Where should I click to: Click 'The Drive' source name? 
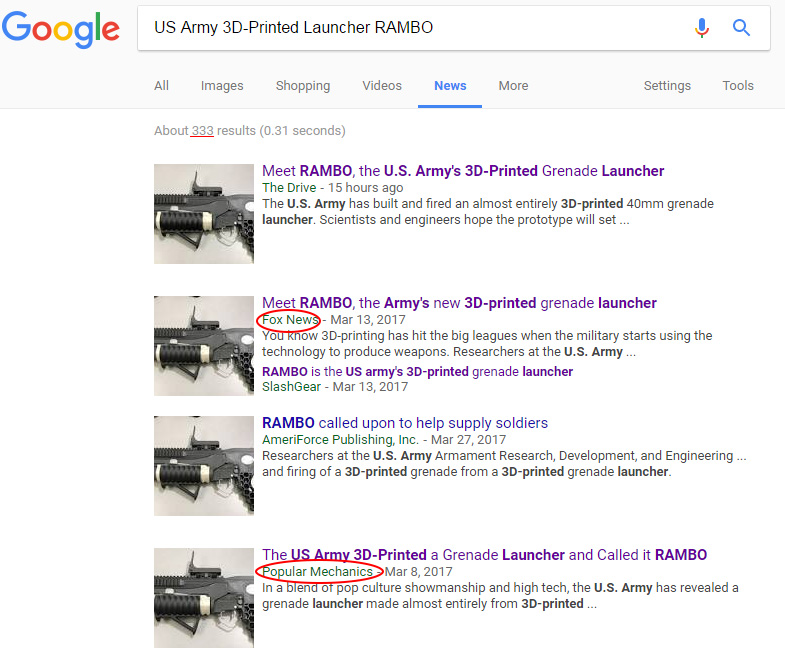point(289,188)
